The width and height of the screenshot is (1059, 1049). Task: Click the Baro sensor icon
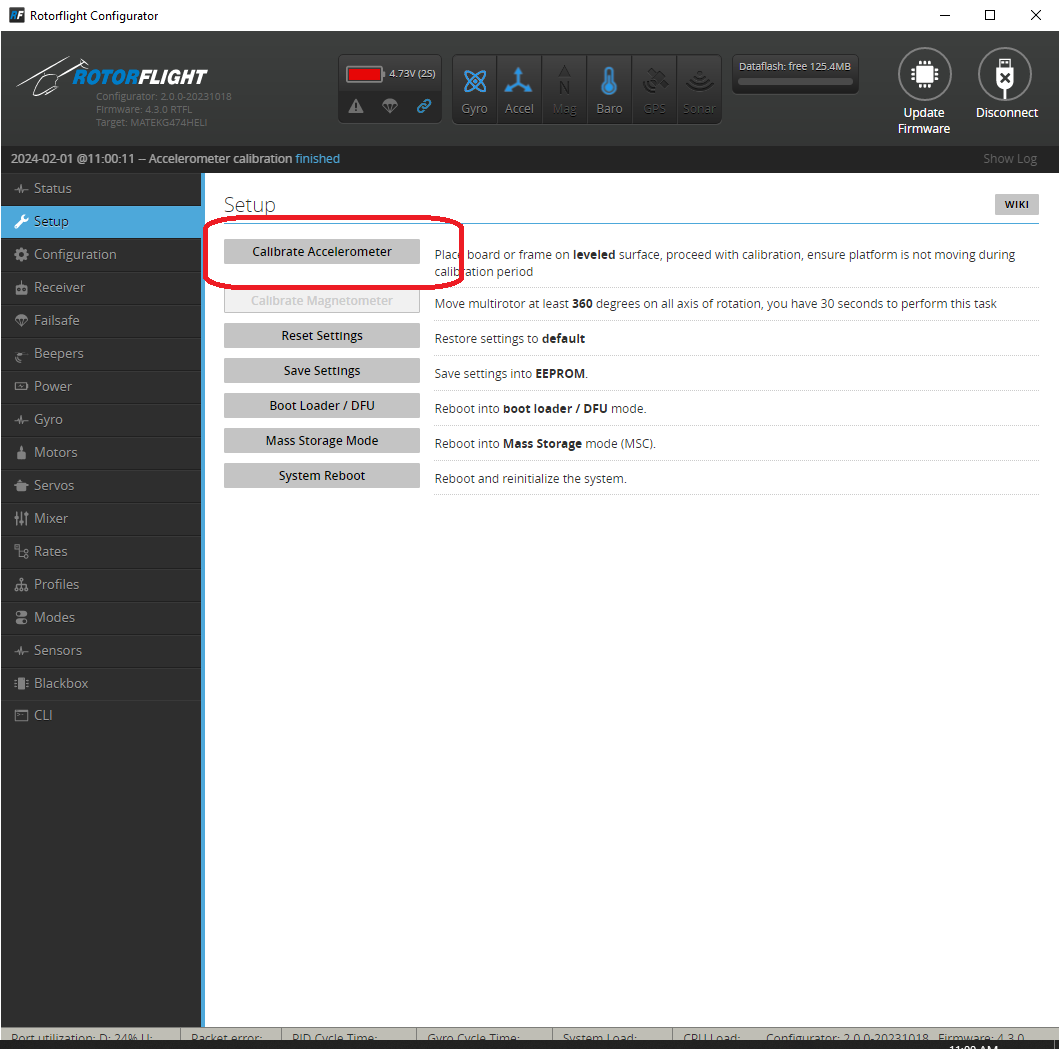point(609,82)
